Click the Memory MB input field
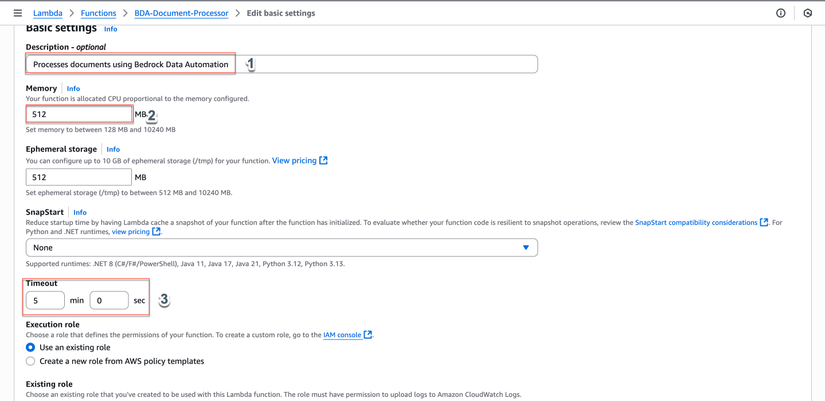825x401 pixels. tap(78, 114)
